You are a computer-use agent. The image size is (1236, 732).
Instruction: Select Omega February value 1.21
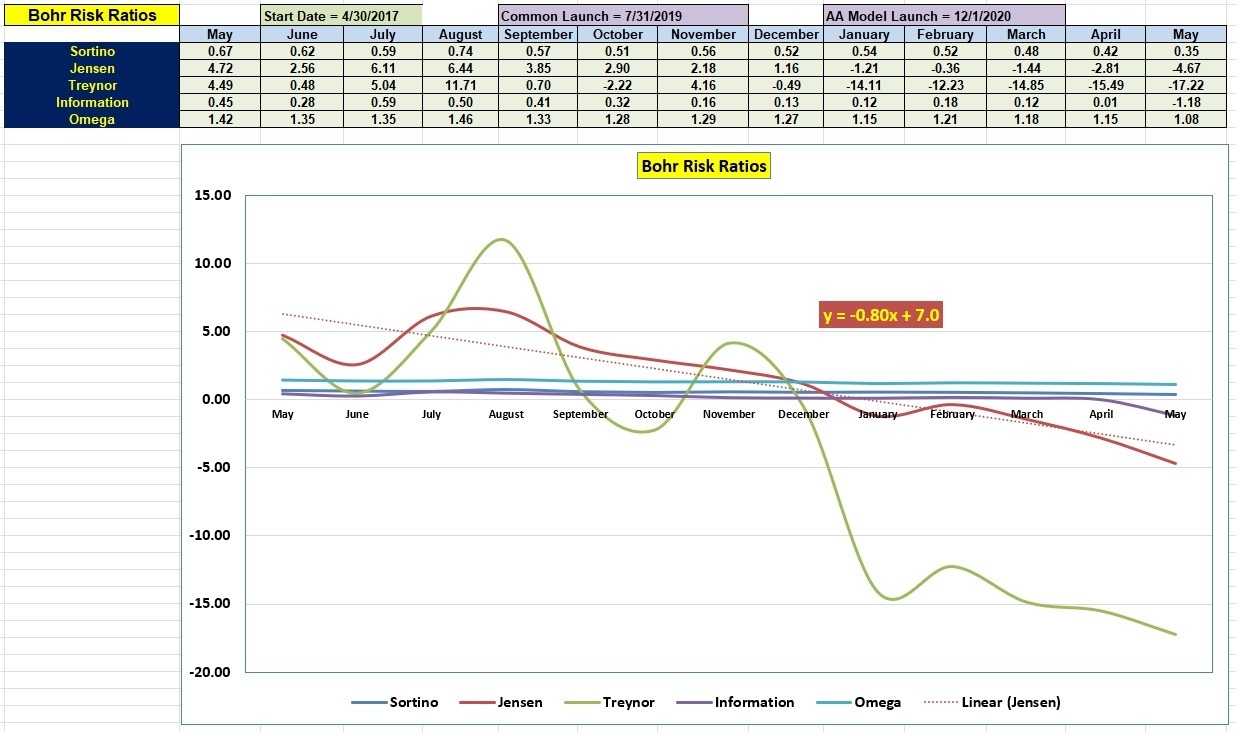point(945,119)
